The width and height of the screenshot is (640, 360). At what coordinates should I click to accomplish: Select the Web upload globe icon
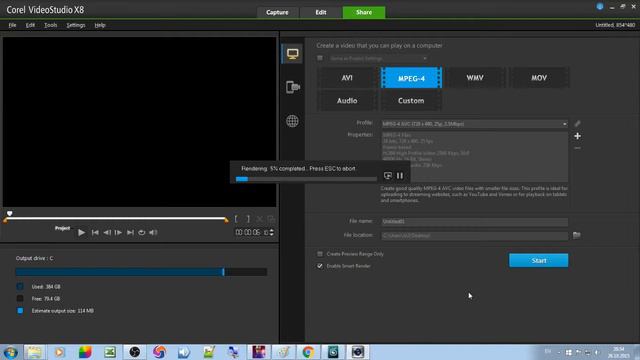[x=292, y=121]
